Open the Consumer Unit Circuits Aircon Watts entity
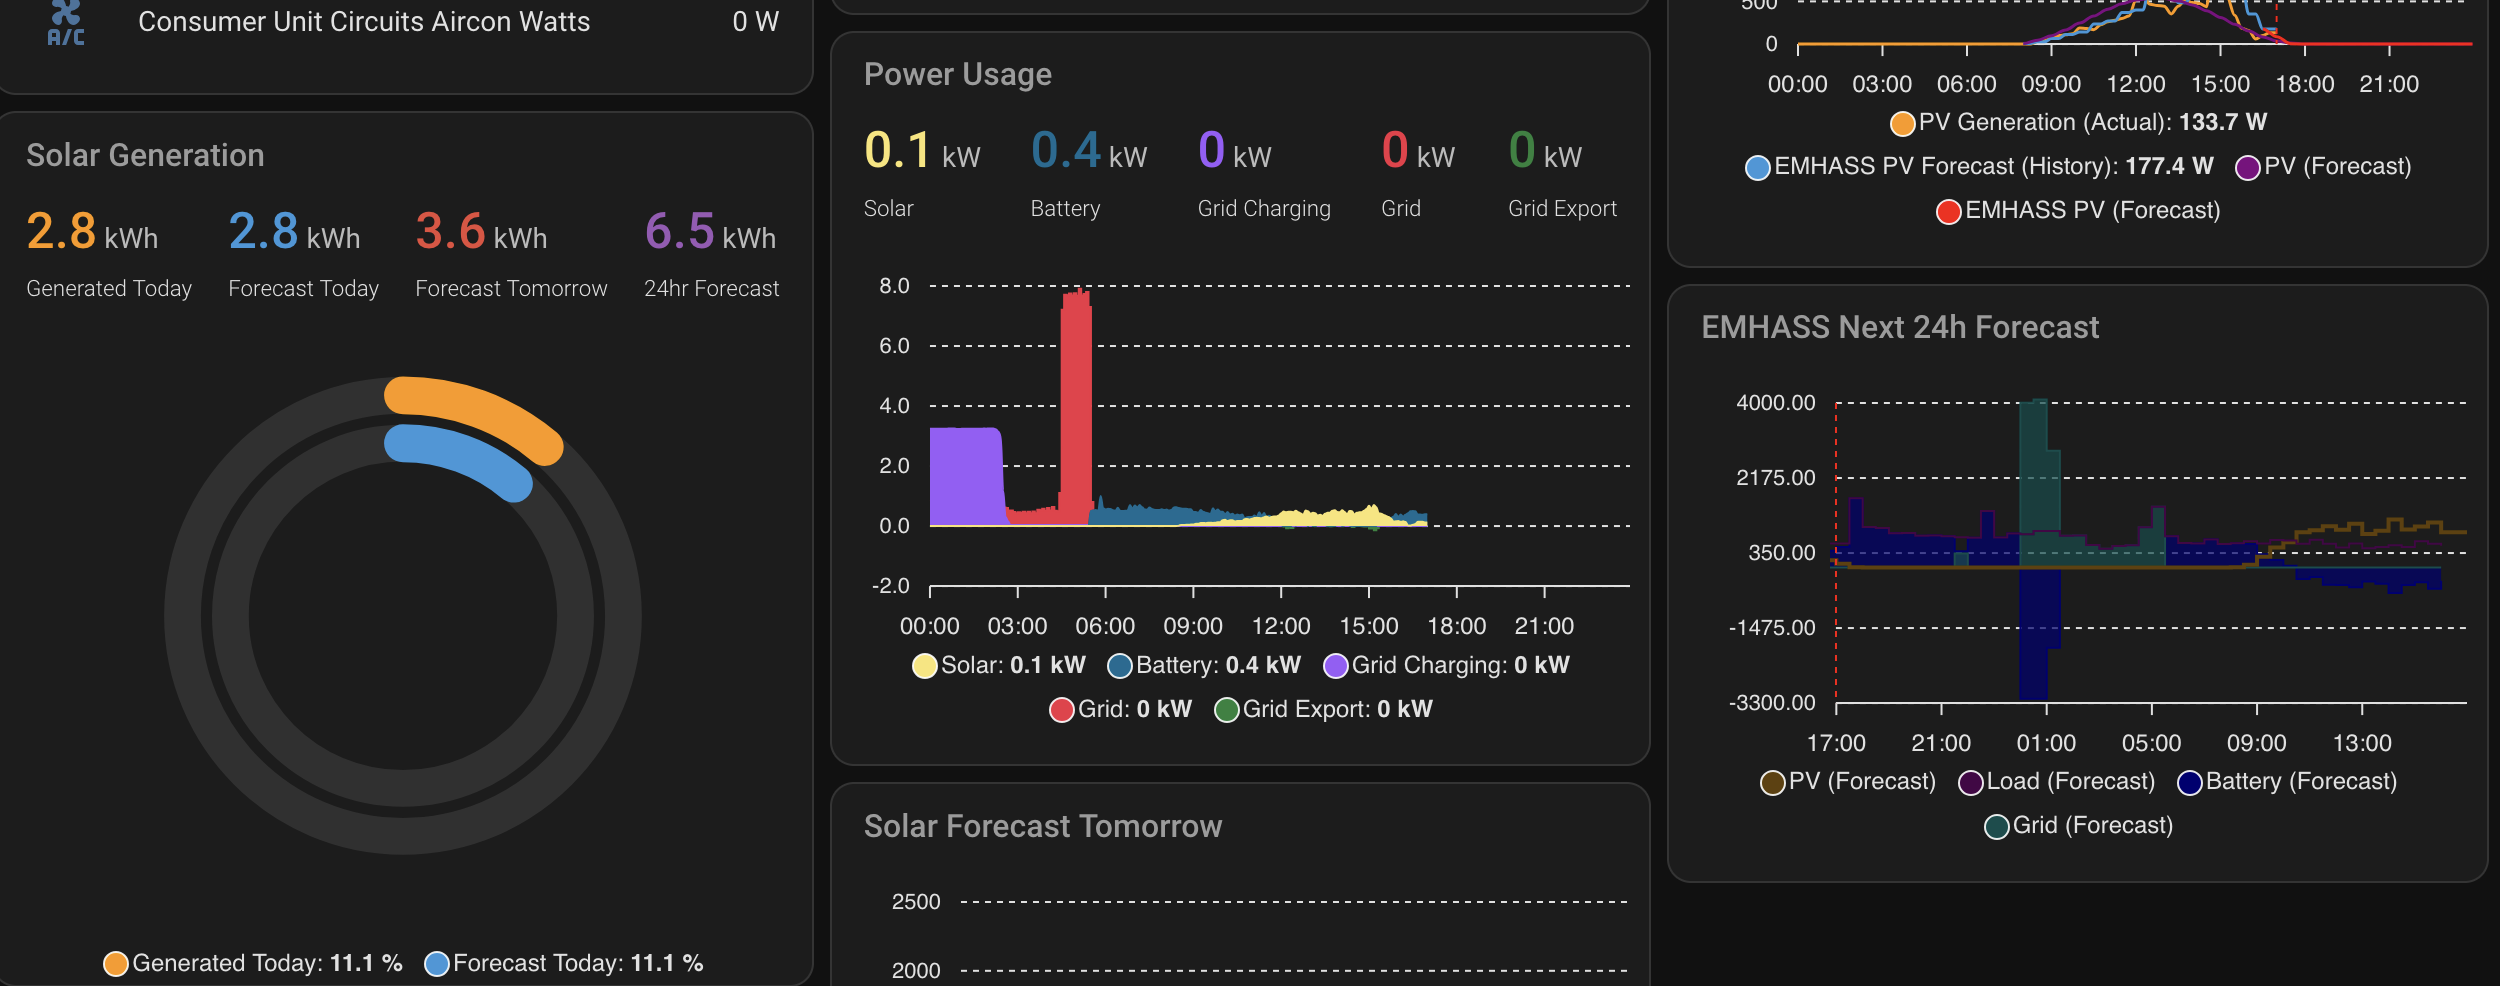 pyautogui.click(x=364, y=22)
